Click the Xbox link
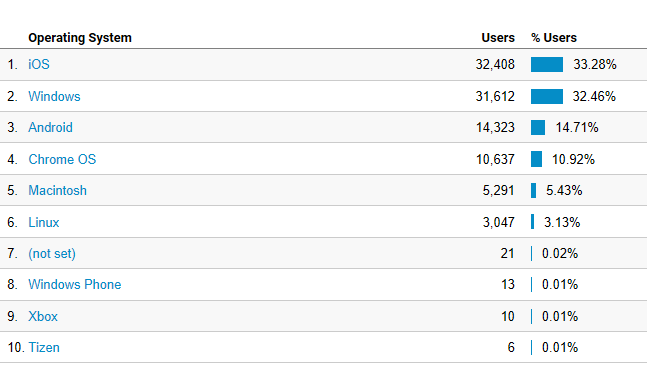 pos(43,316)
